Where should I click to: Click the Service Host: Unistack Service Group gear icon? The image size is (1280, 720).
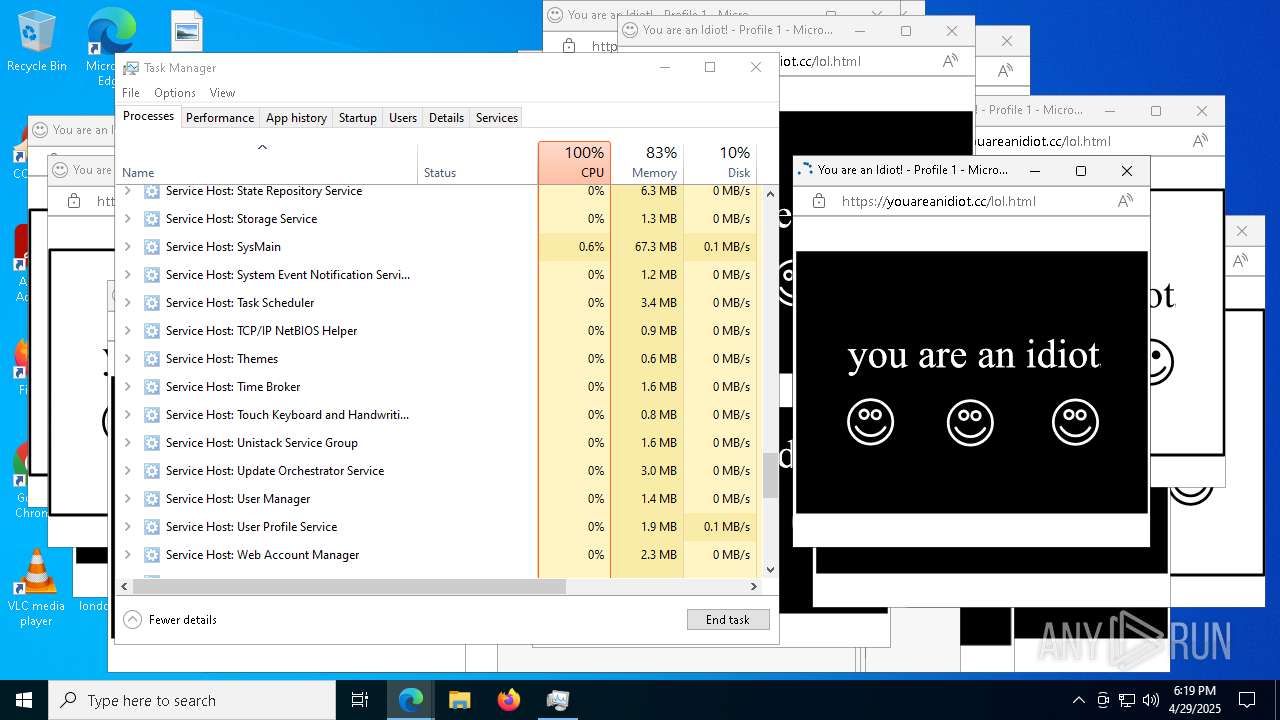point(152,442)
